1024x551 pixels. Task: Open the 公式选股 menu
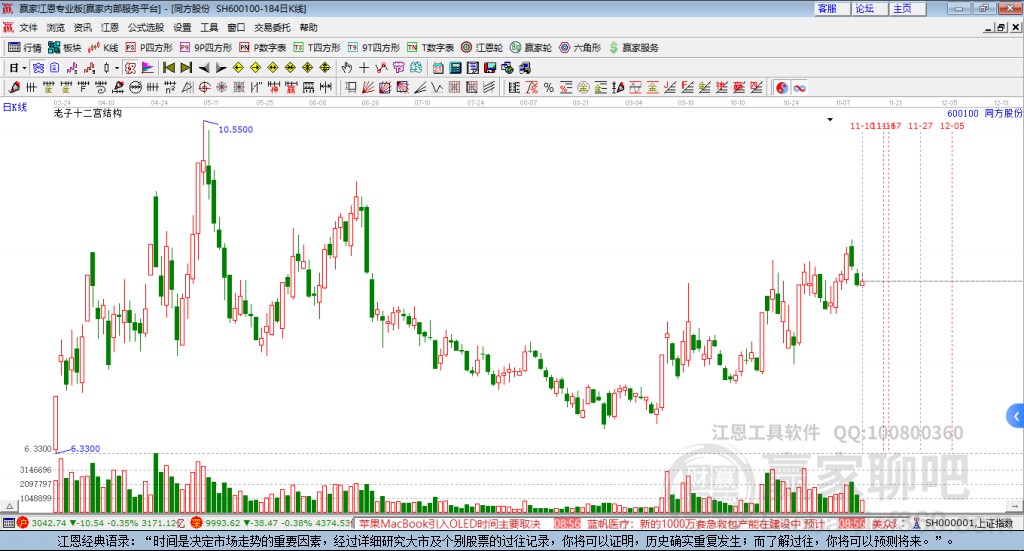(146, 27)
